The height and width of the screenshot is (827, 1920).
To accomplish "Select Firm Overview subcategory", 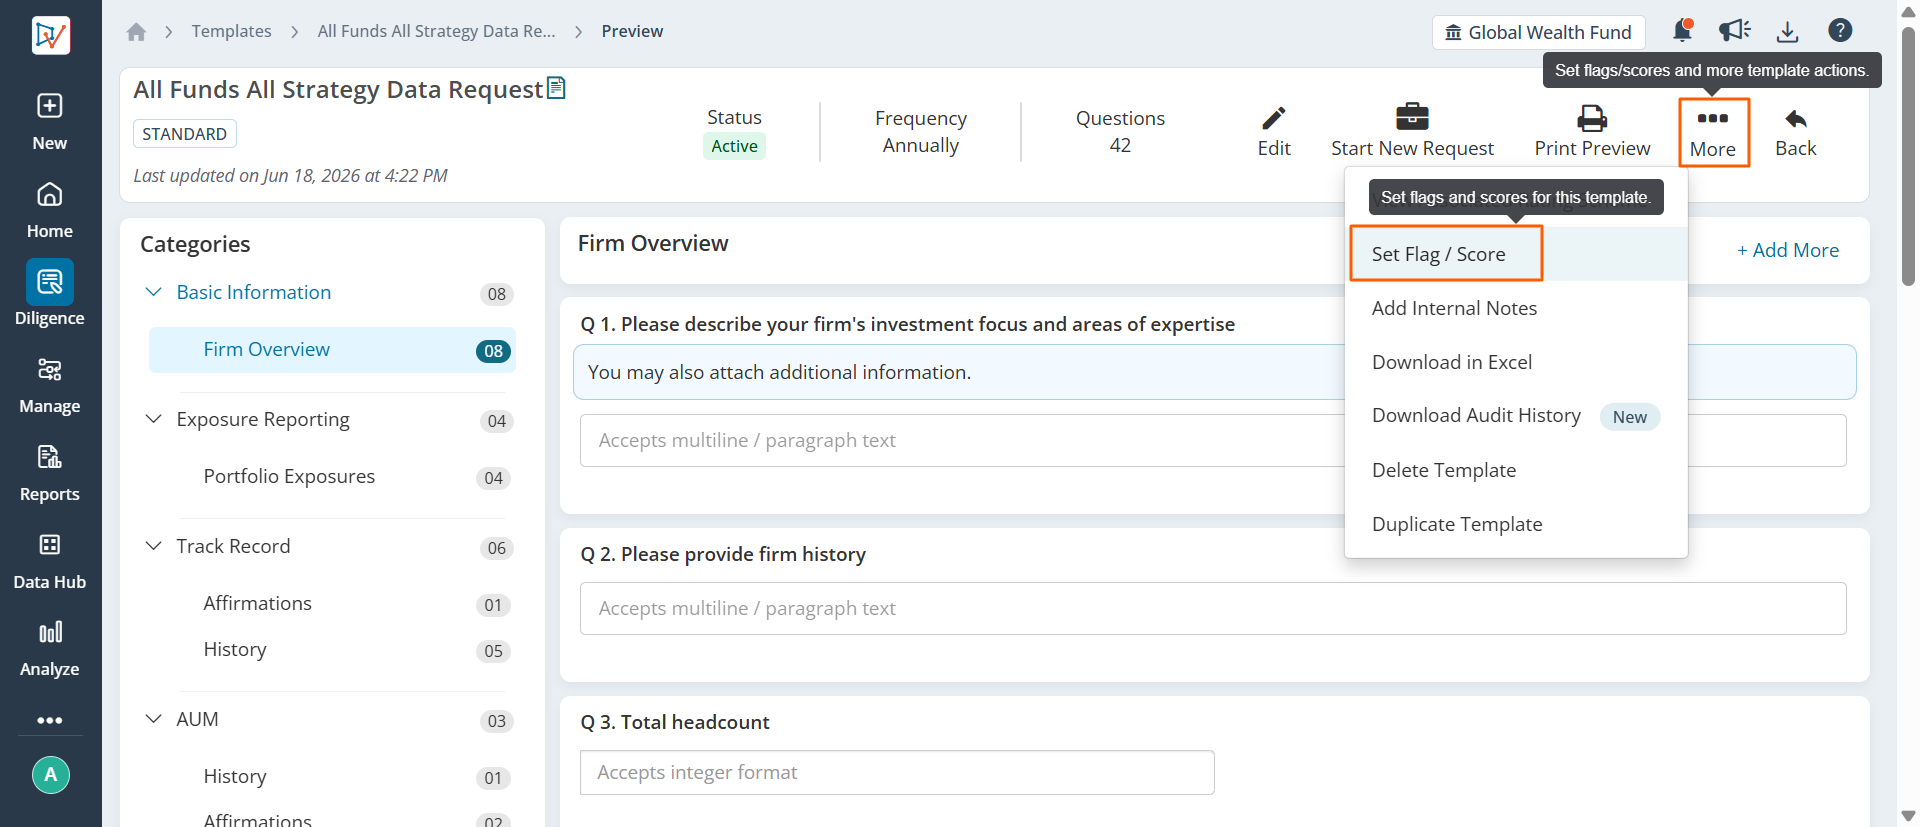I will [332, 350].
